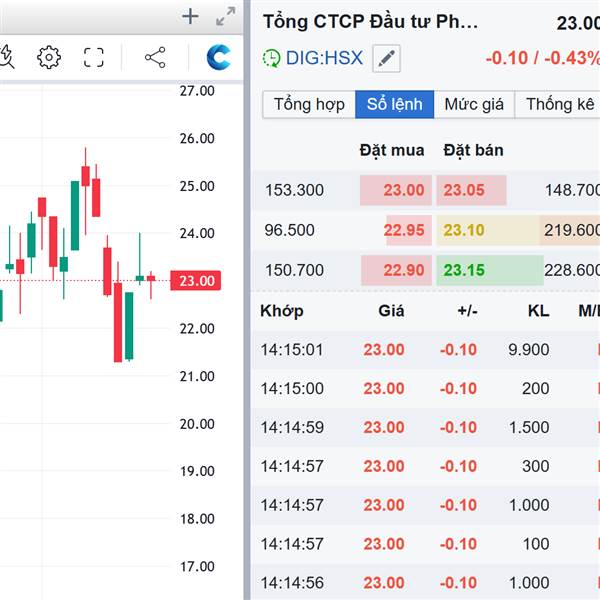Click best ask price 23.05
Viewport: 600px width, 600px height.
click(464, 190)
